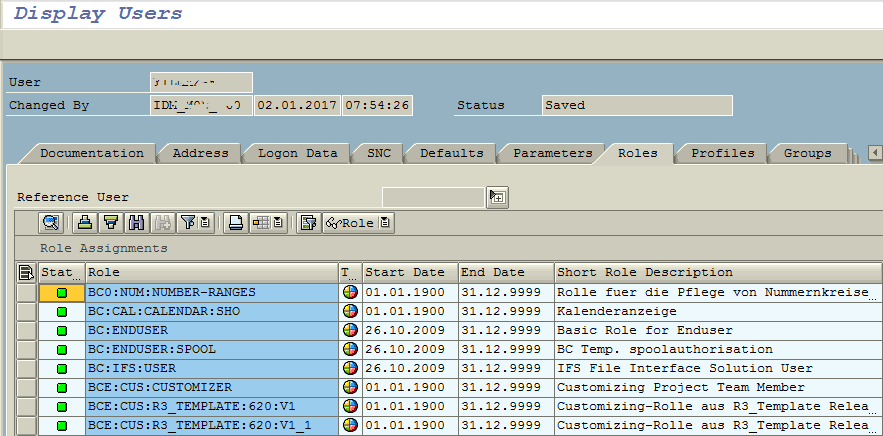Click description 'BC Temp. spoolauthorisation'
The width and height of the screenshot is (883, 436).
(665, 349)
